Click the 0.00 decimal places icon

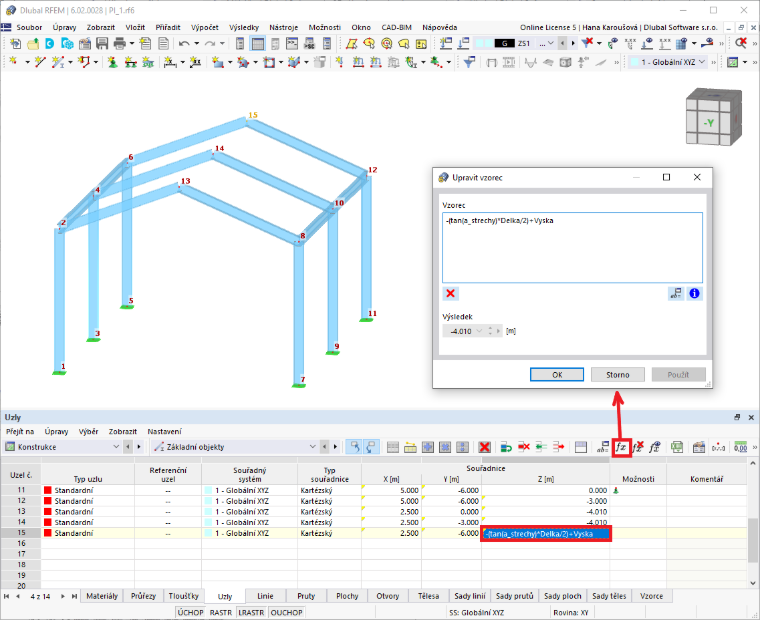click(x=740, y=447)
